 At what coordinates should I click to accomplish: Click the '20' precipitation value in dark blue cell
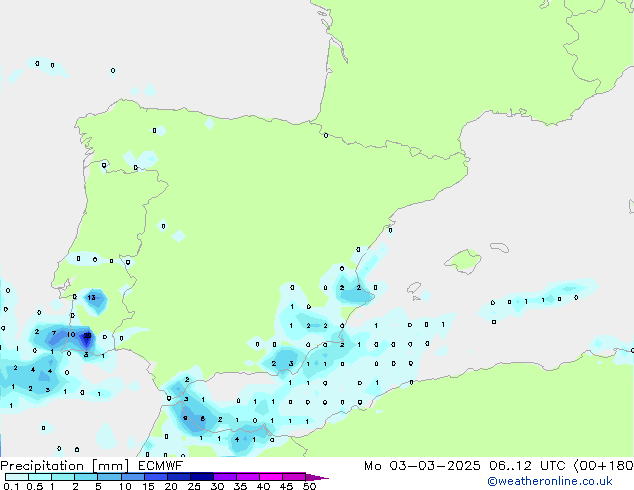pos(87,336)
